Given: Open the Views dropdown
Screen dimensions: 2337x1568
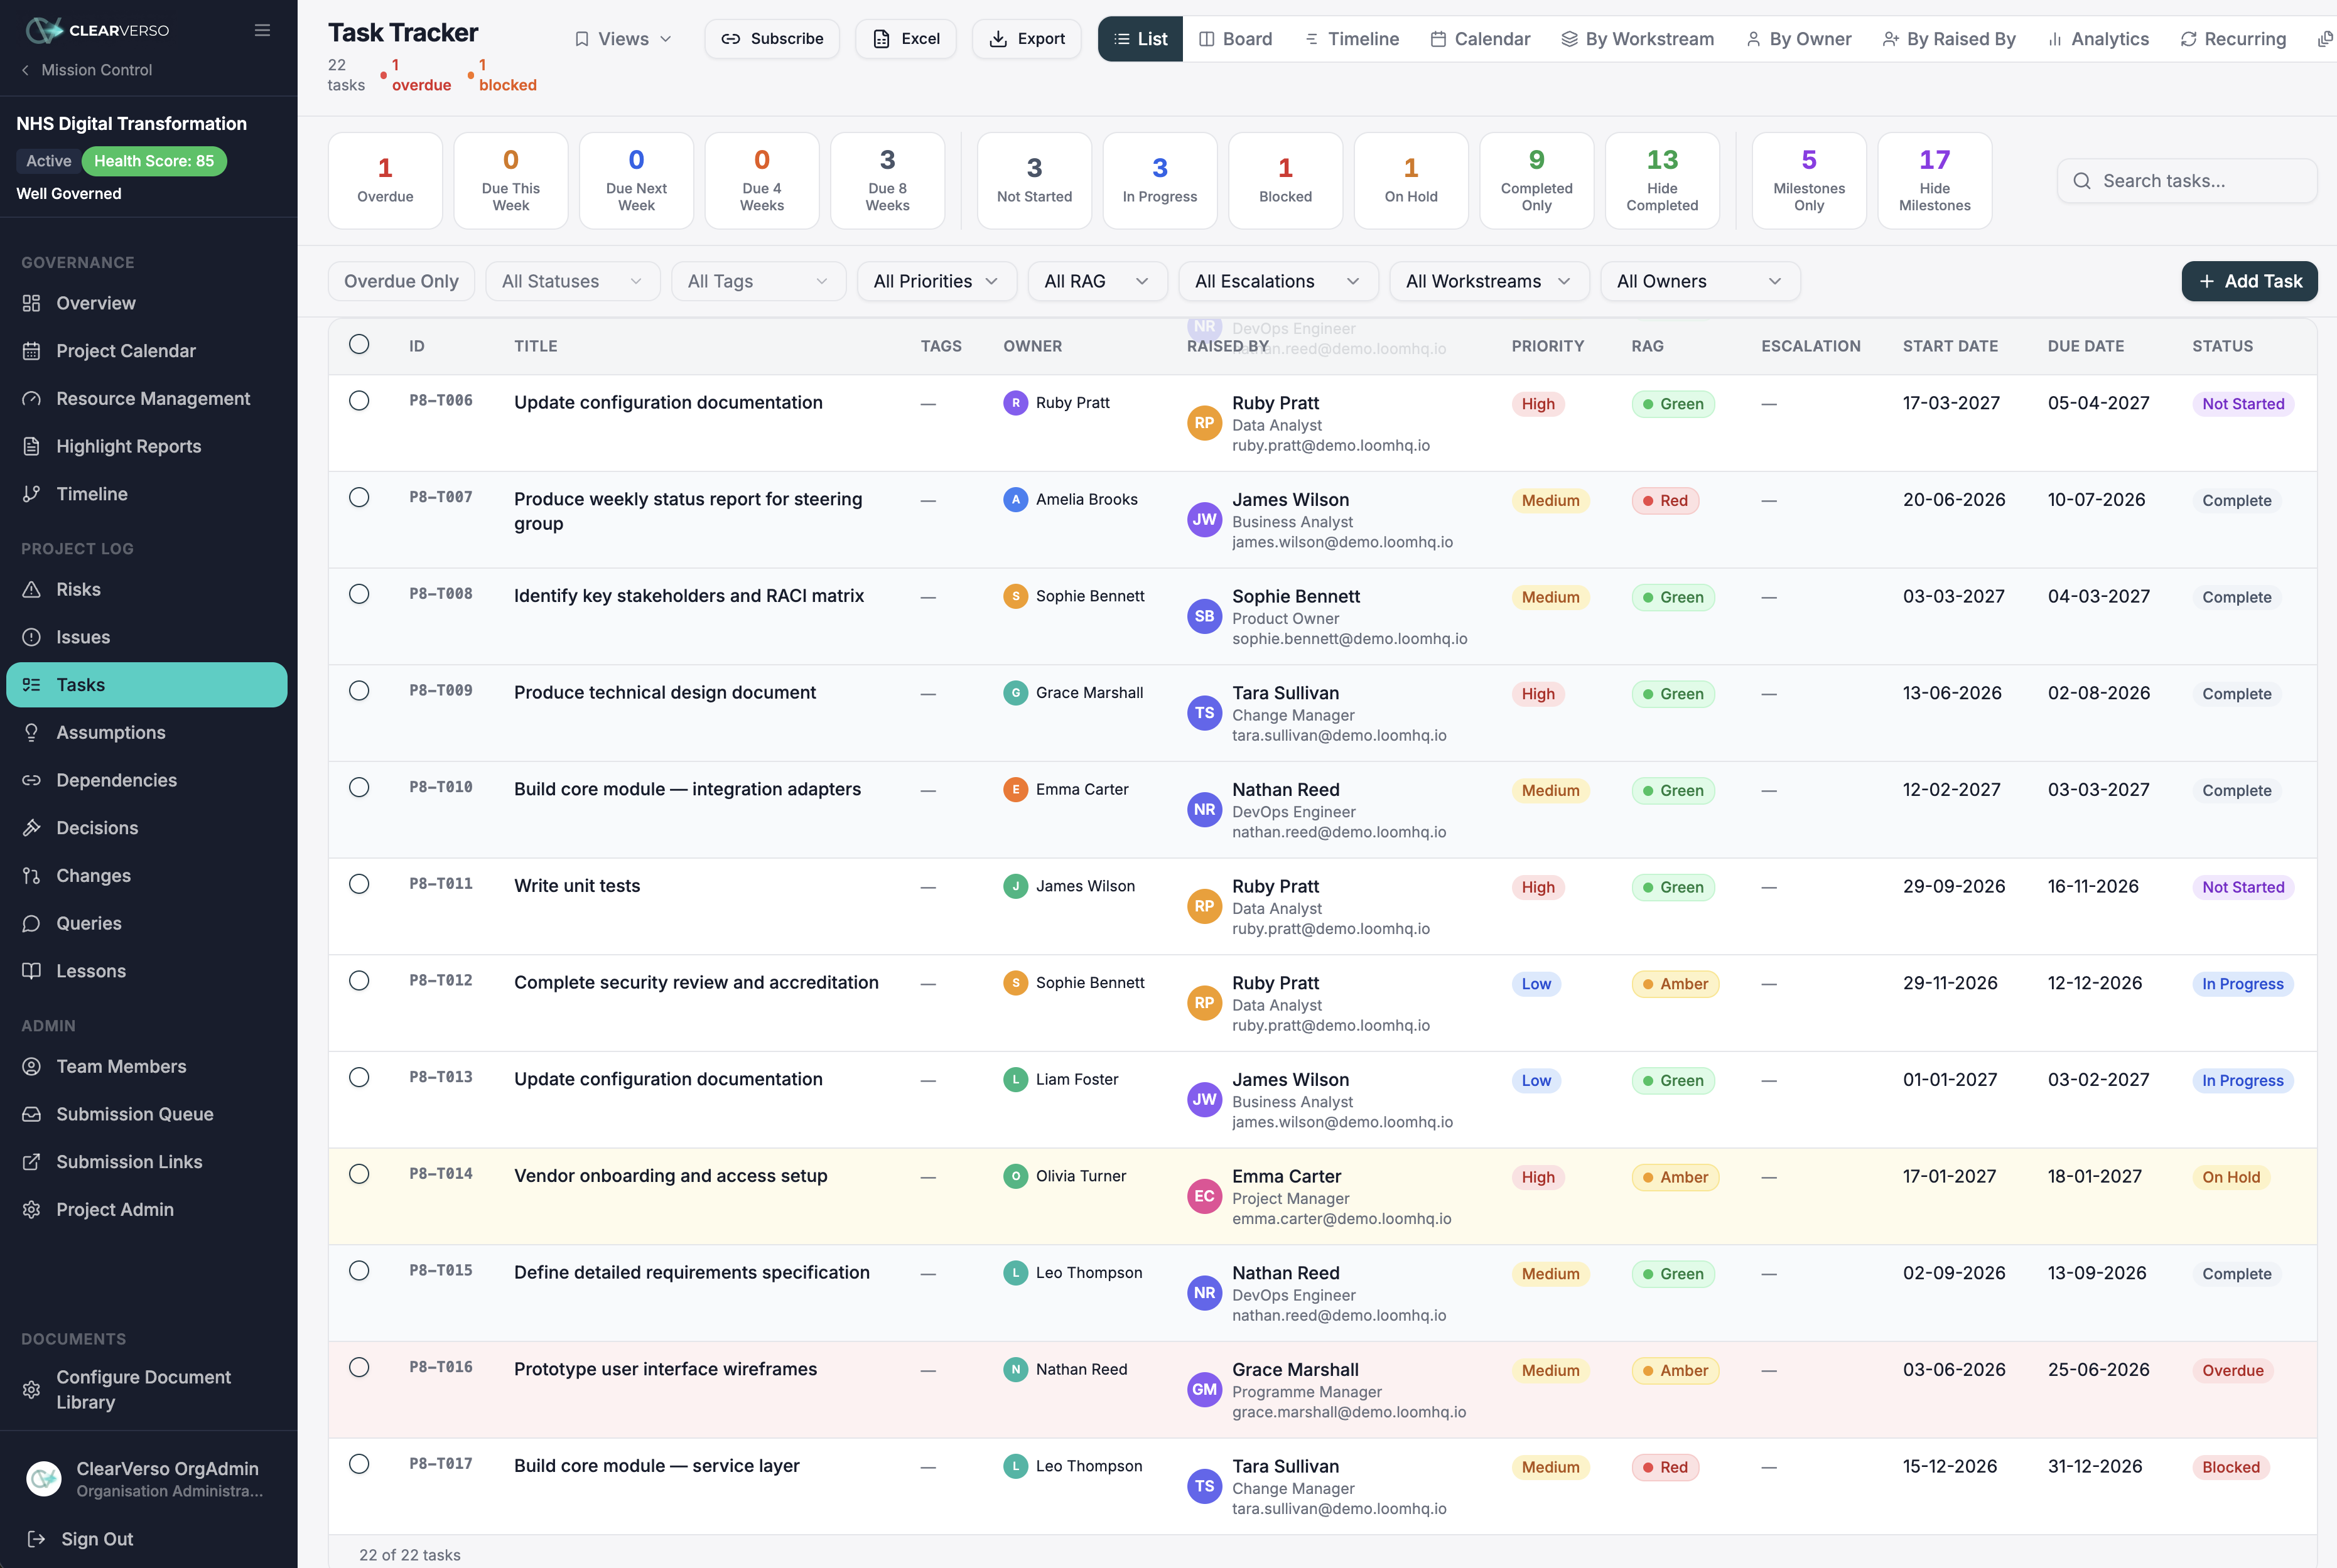Looking at the screenshot, I should coord(622,39).
